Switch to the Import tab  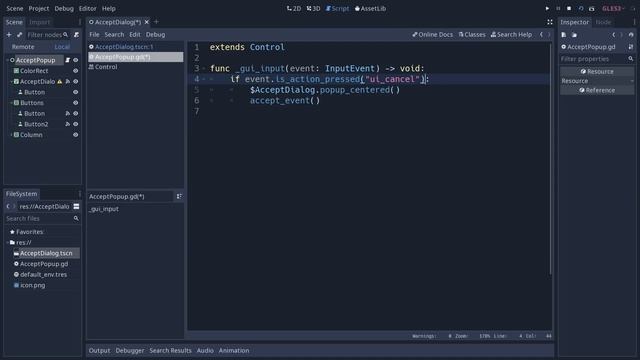tap(40, 22)
